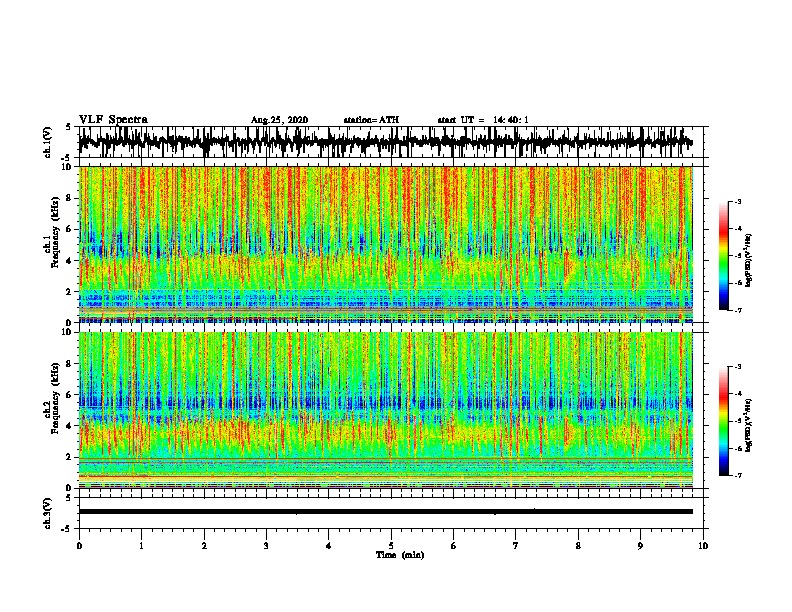Select the ch.1 spectrogram color scale bar
Image resolution: width=792 pixels, height=612 pixels.
click(x=723, y=256)
